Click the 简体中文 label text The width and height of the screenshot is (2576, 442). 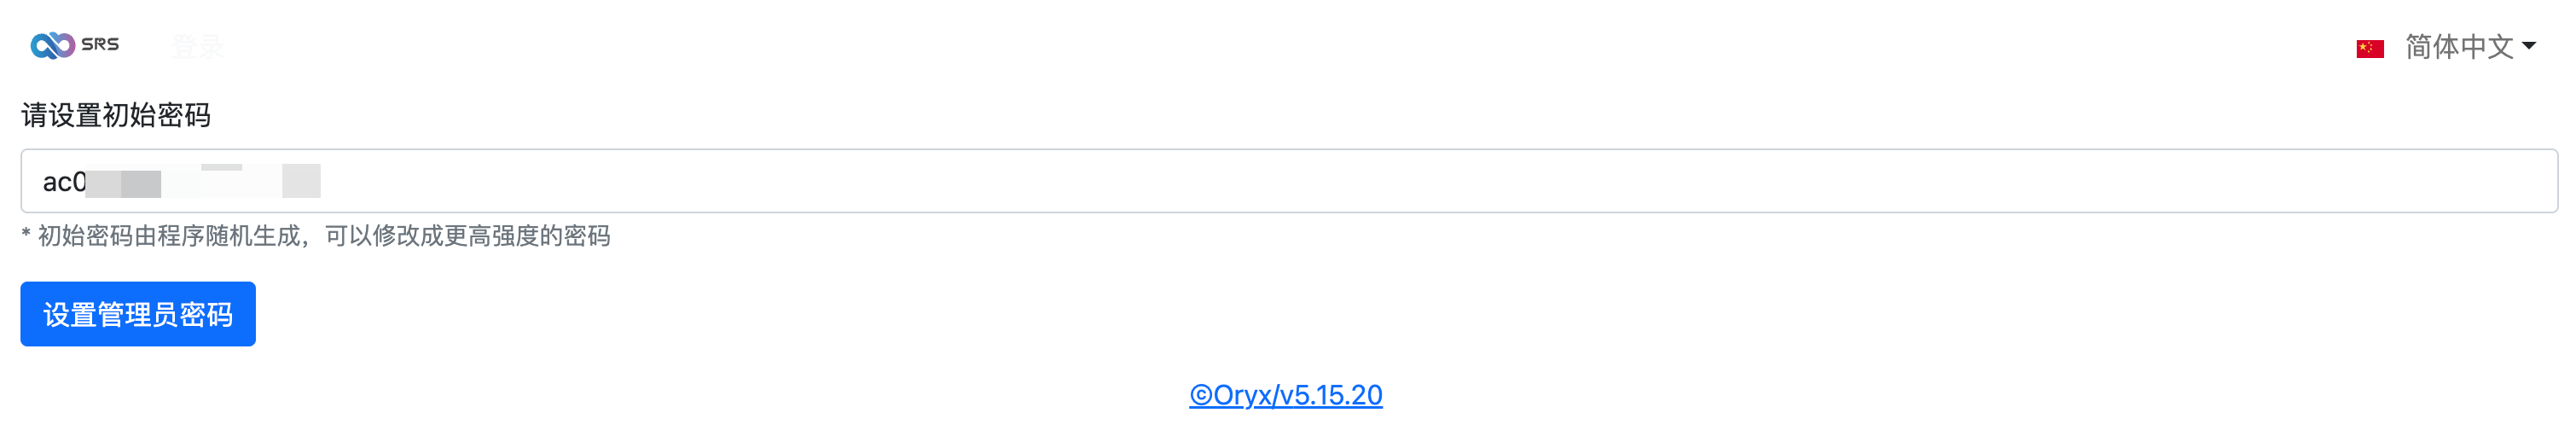click(x=2459, y=46)
